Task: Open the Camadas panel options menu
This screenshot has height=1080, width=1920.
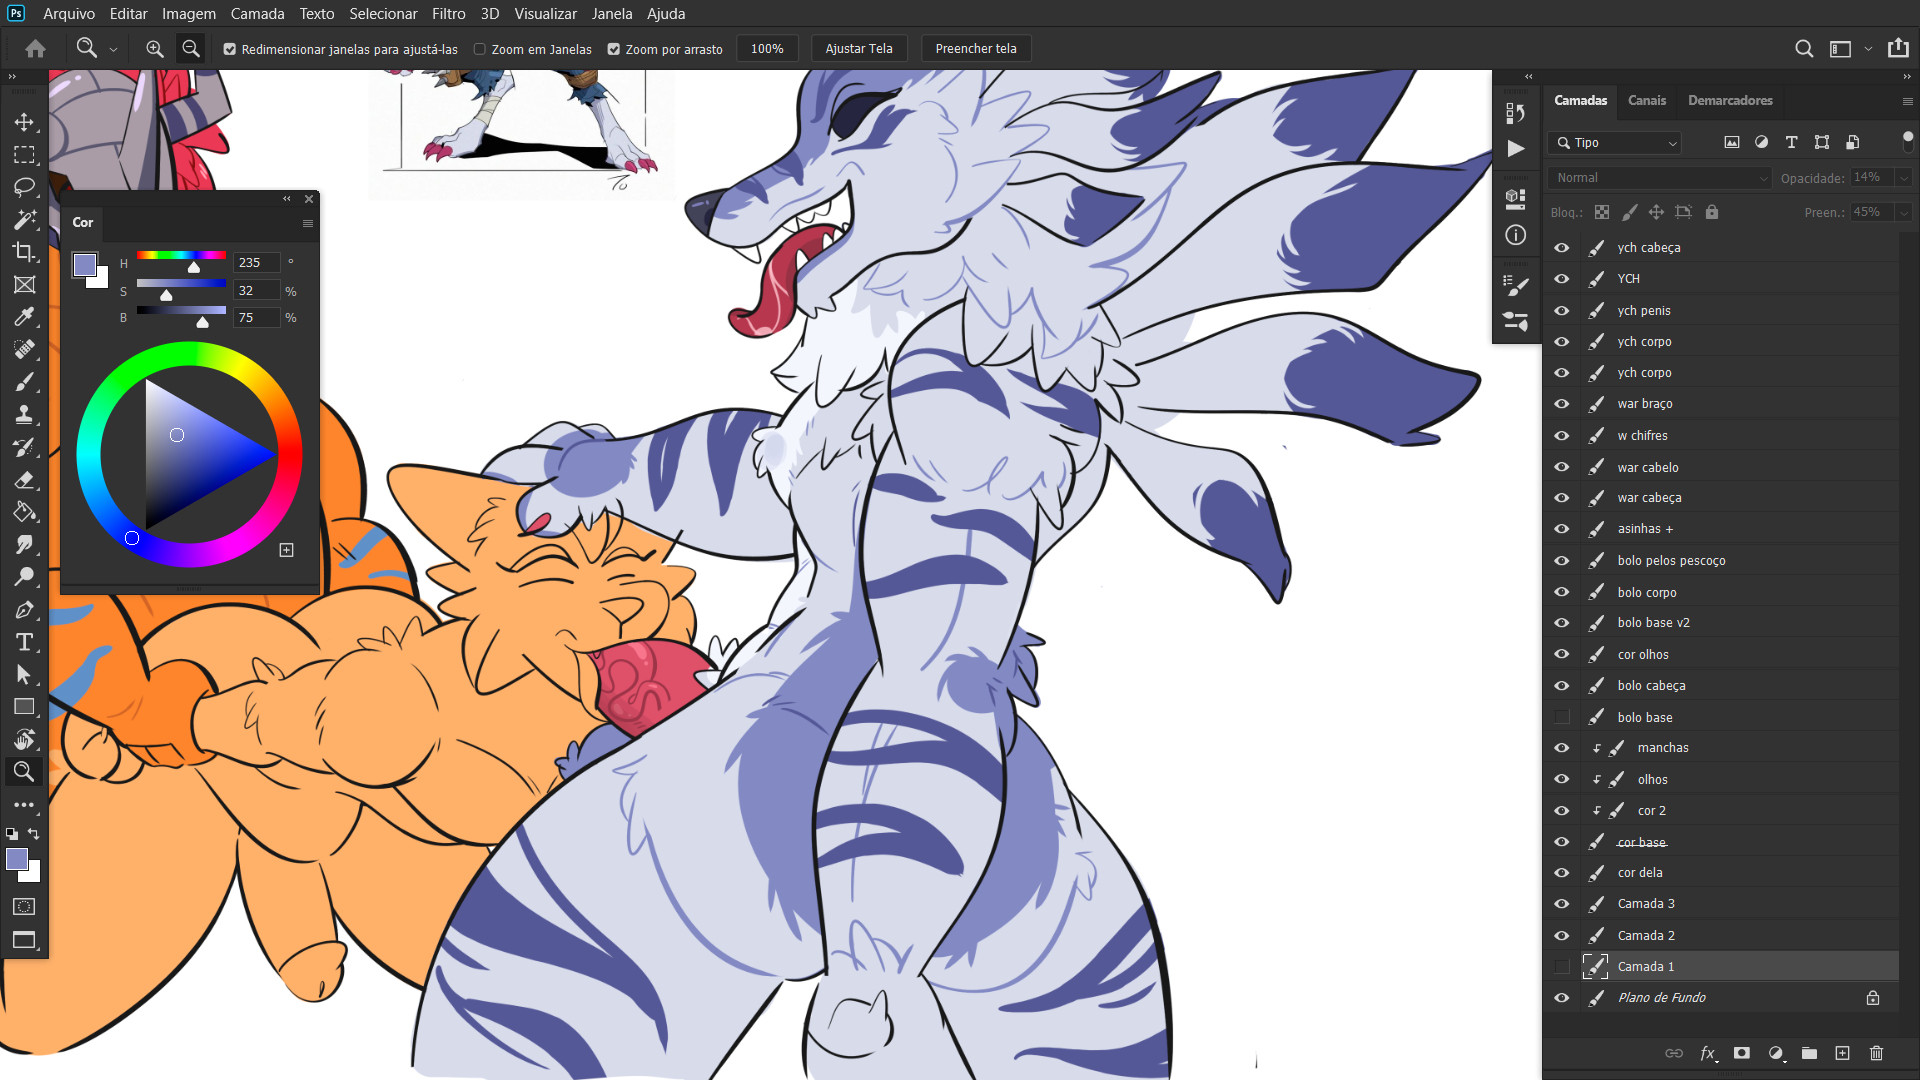Action: [x=1907, y=101]
